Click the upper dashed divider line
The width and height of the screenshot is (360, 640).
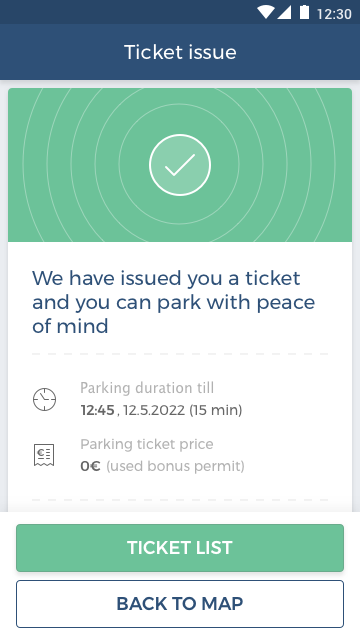180,354
